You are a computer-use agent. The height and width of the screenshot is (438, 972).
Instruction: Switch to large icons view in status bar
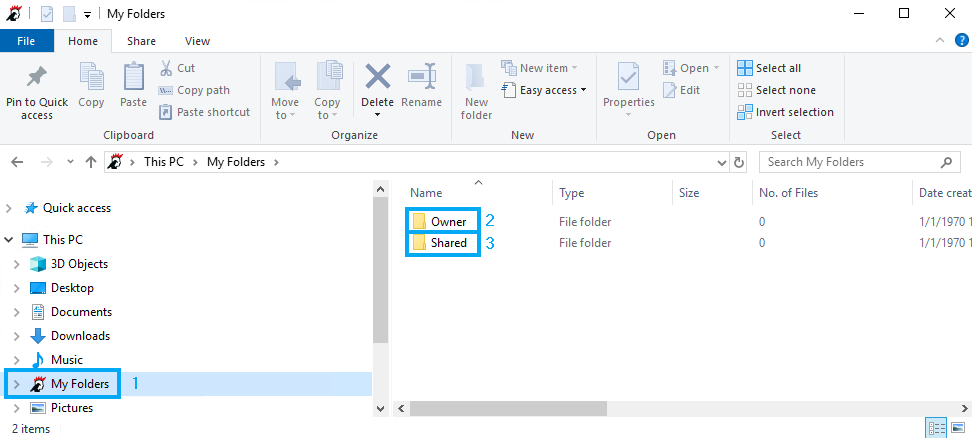(958, 427)
